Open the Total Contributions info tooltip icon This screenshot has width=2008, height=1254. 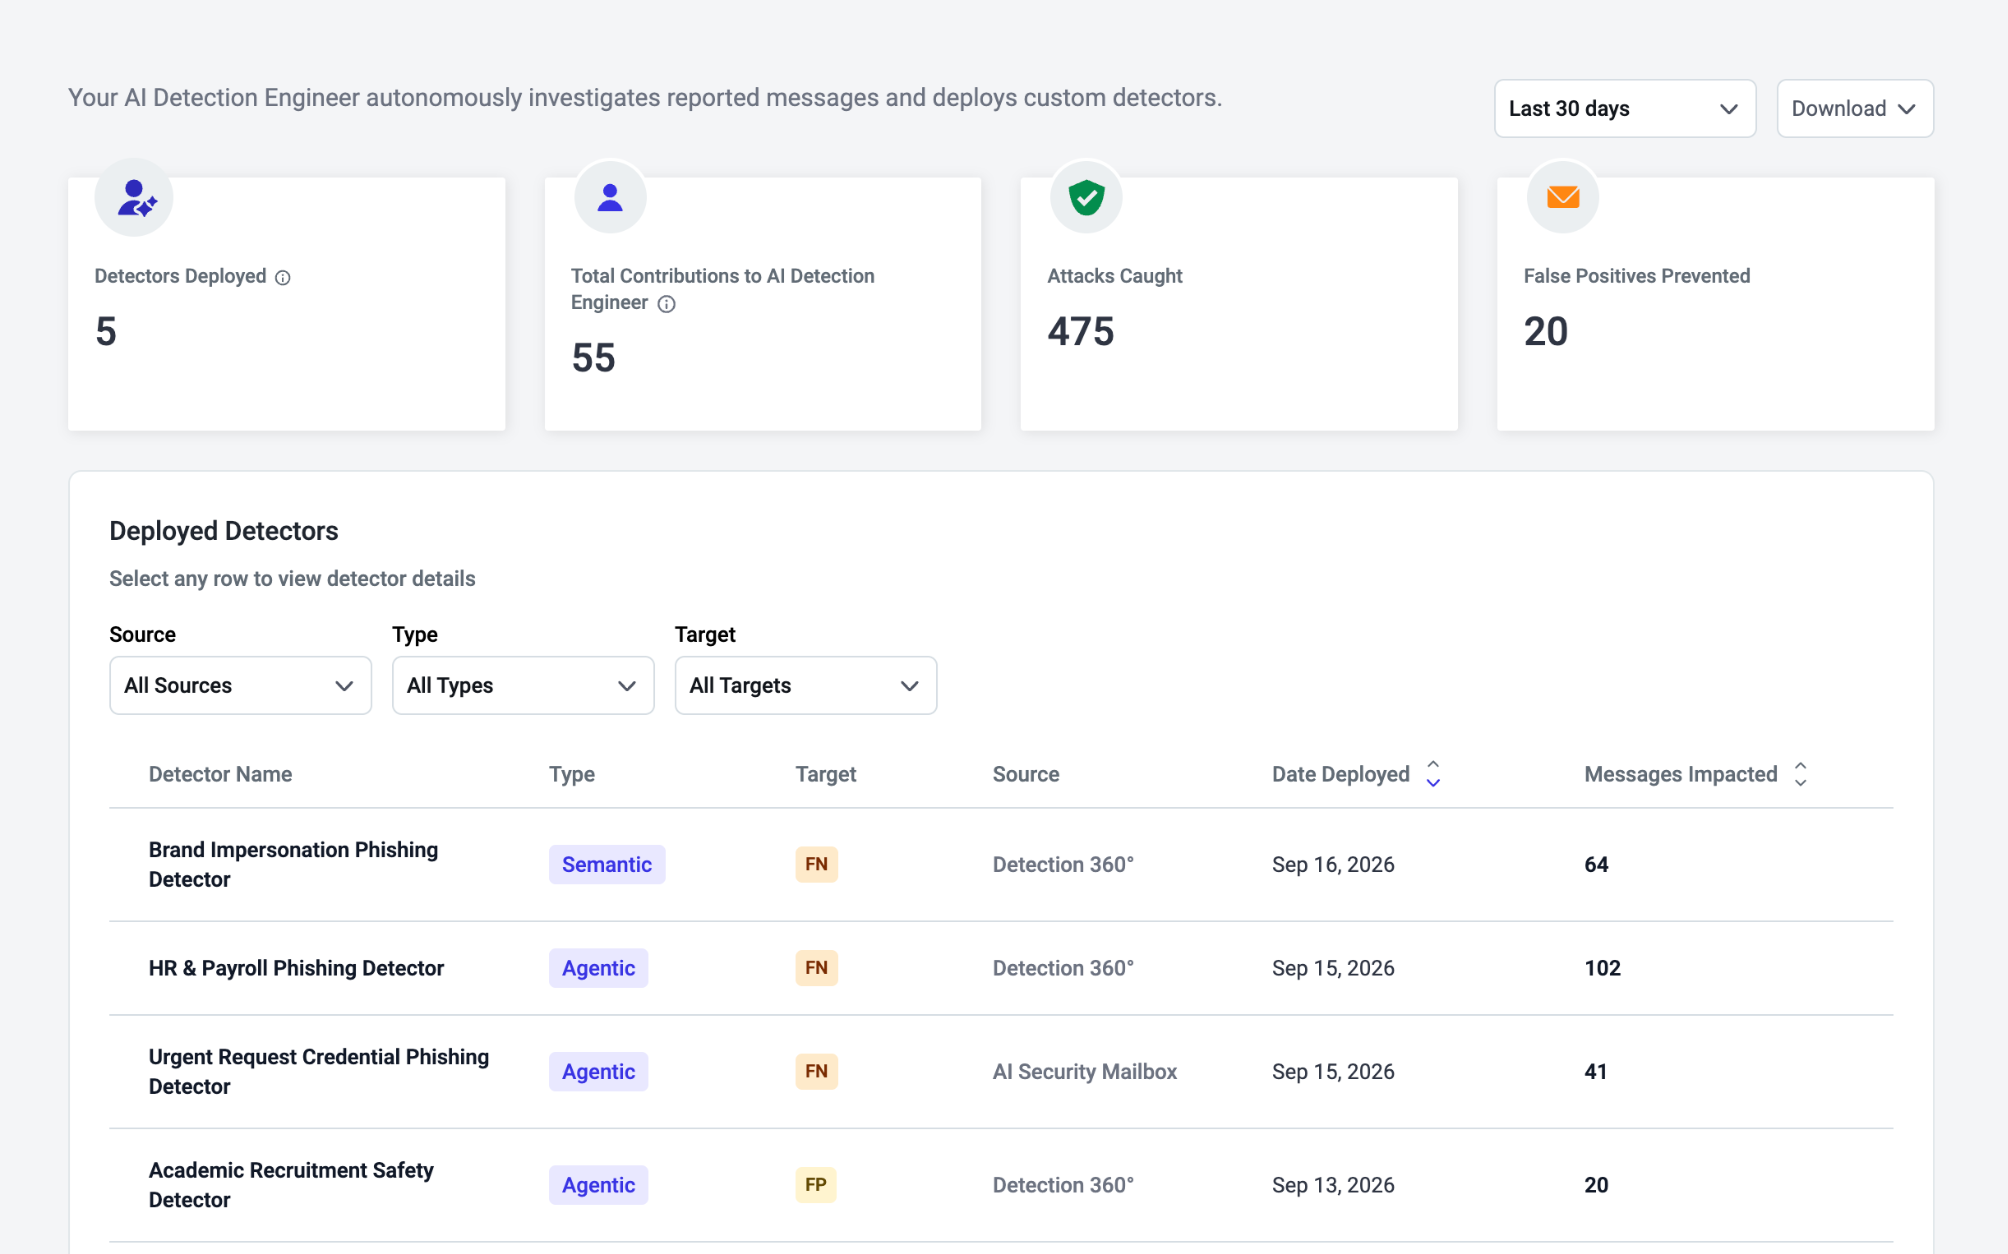pos(666,304)
